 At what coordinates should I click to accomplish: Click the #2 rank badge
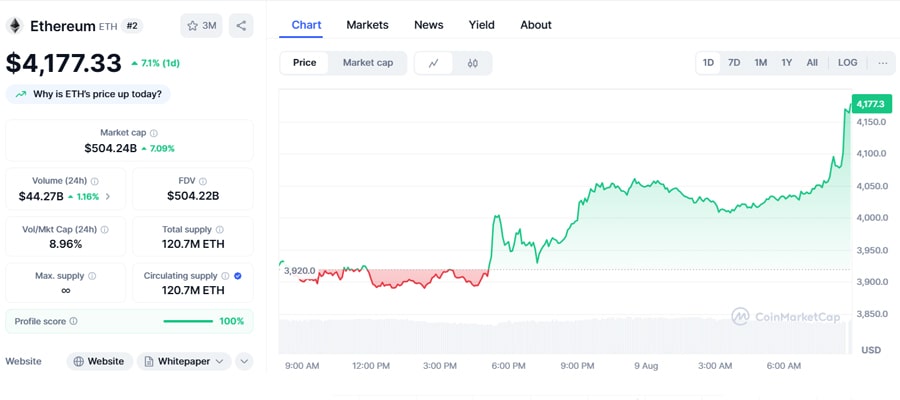tap(132, 26)
